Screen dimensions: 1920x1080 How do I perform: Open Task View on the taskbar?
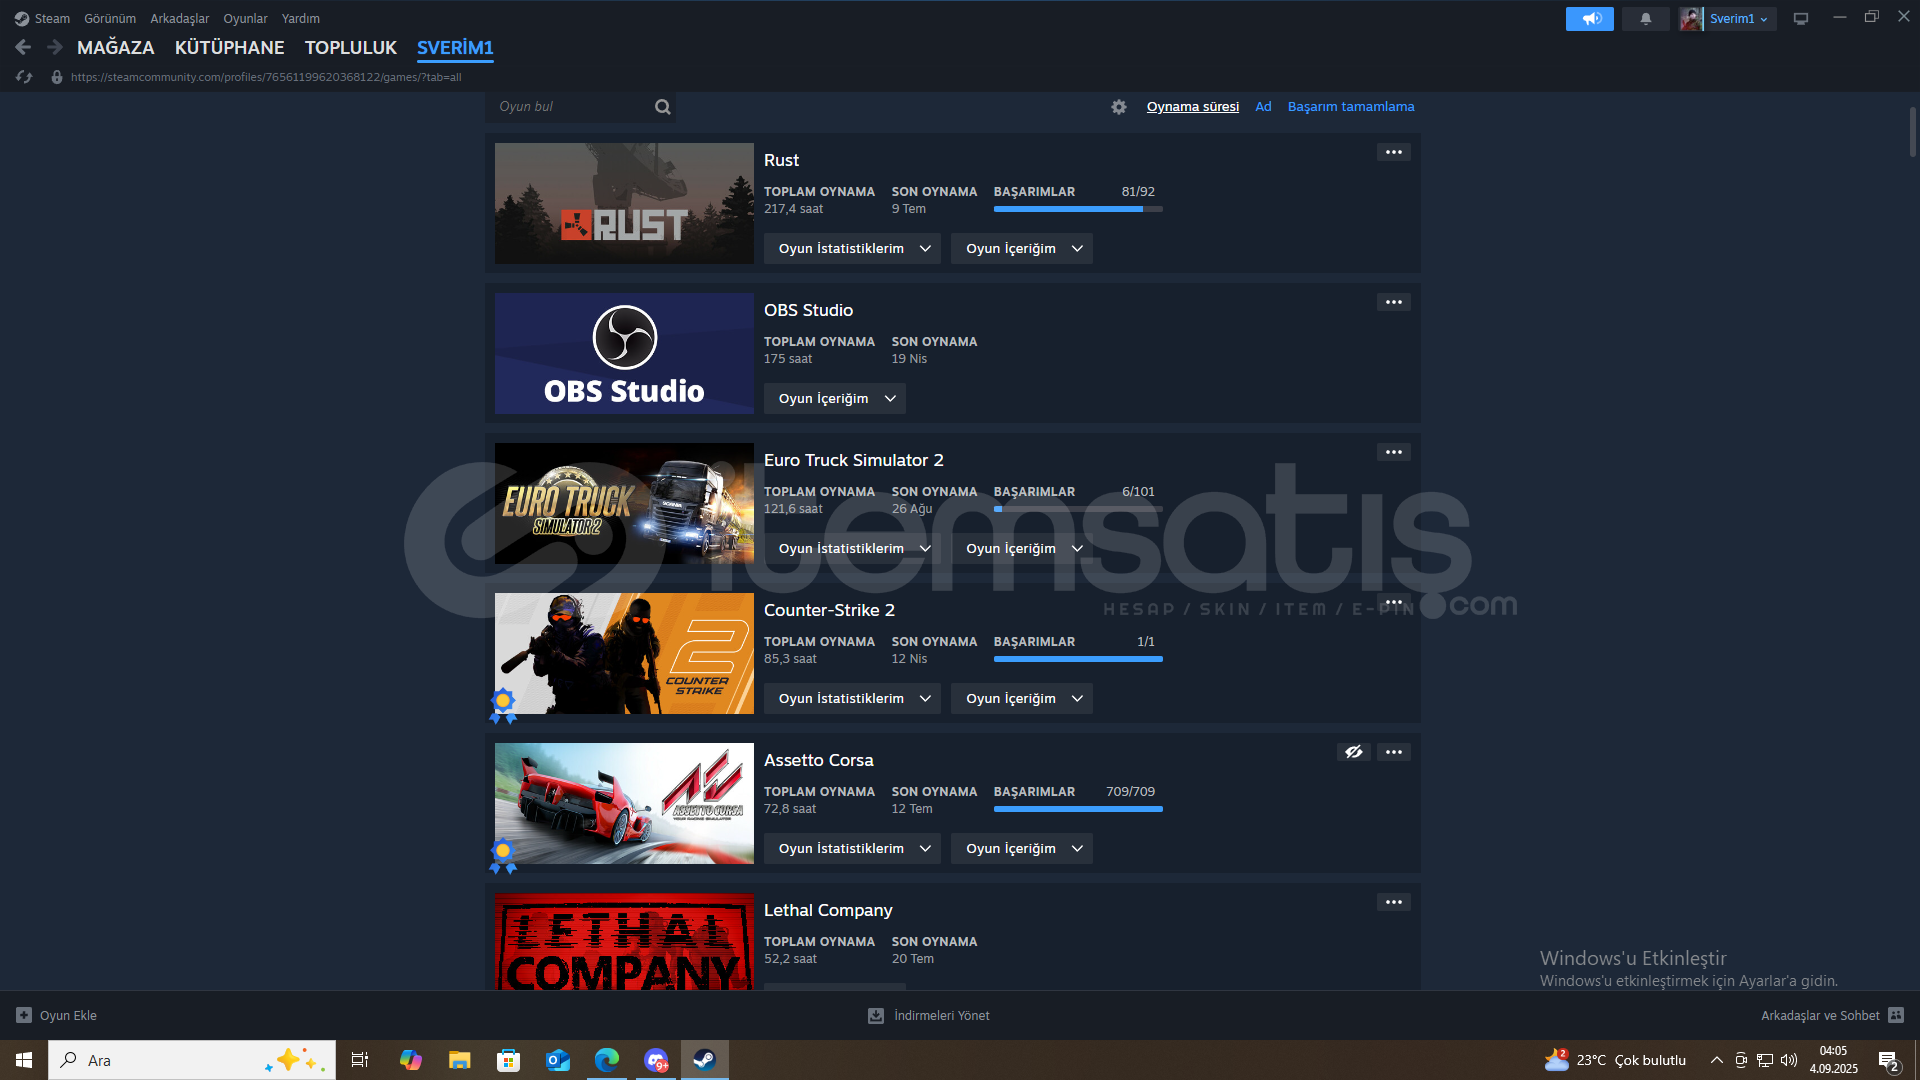(360, 1060)
